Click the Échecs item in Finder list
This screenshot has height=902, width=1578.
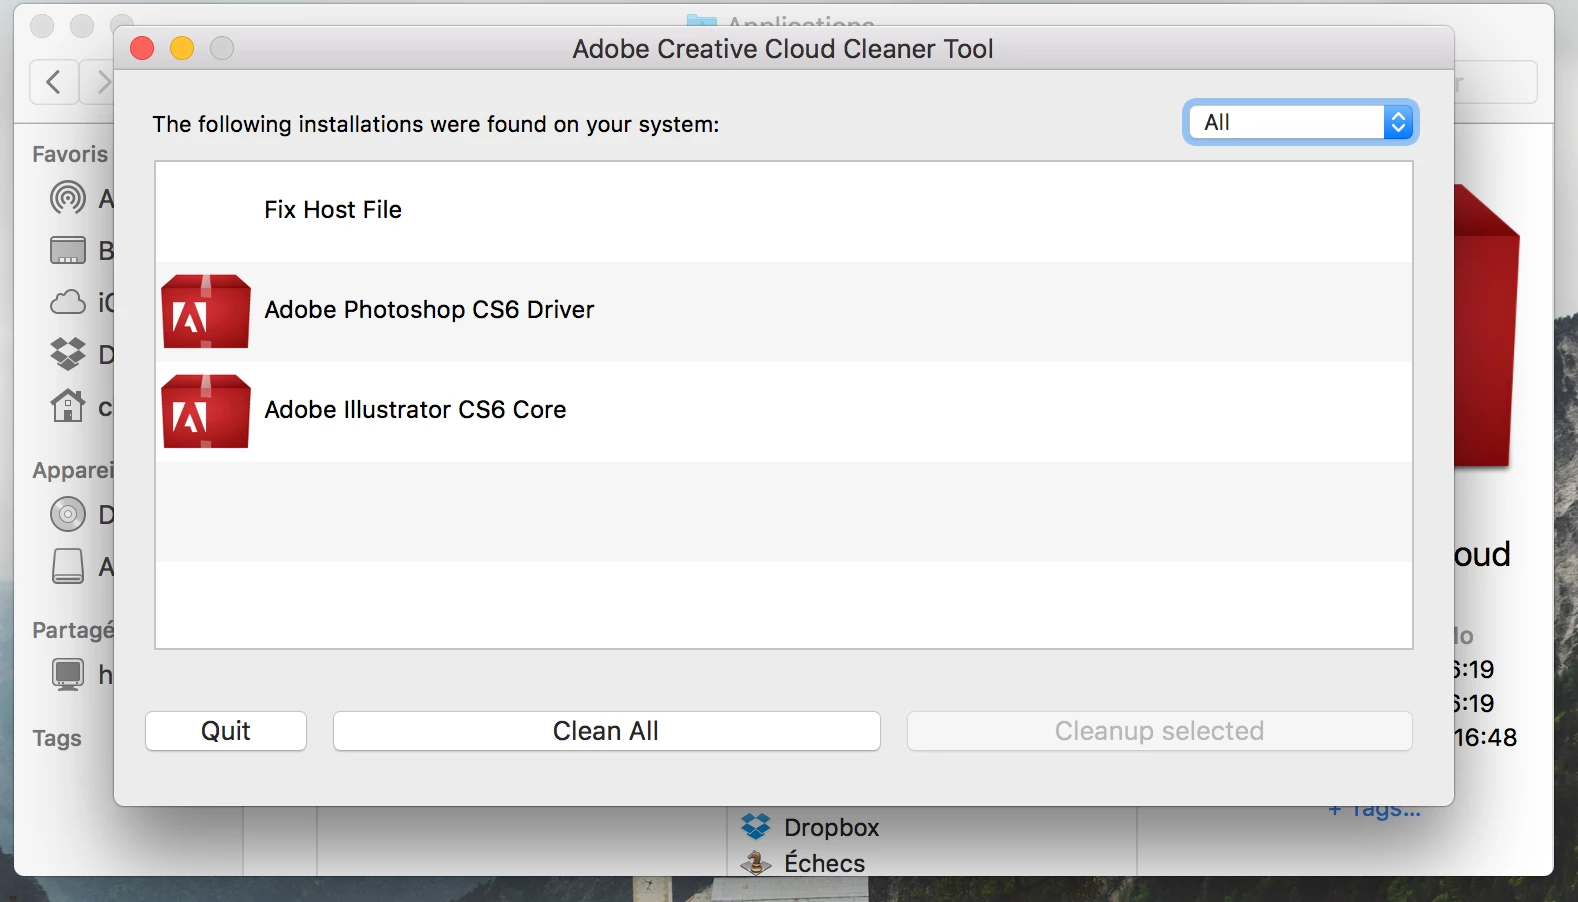(x=803, y=862)
